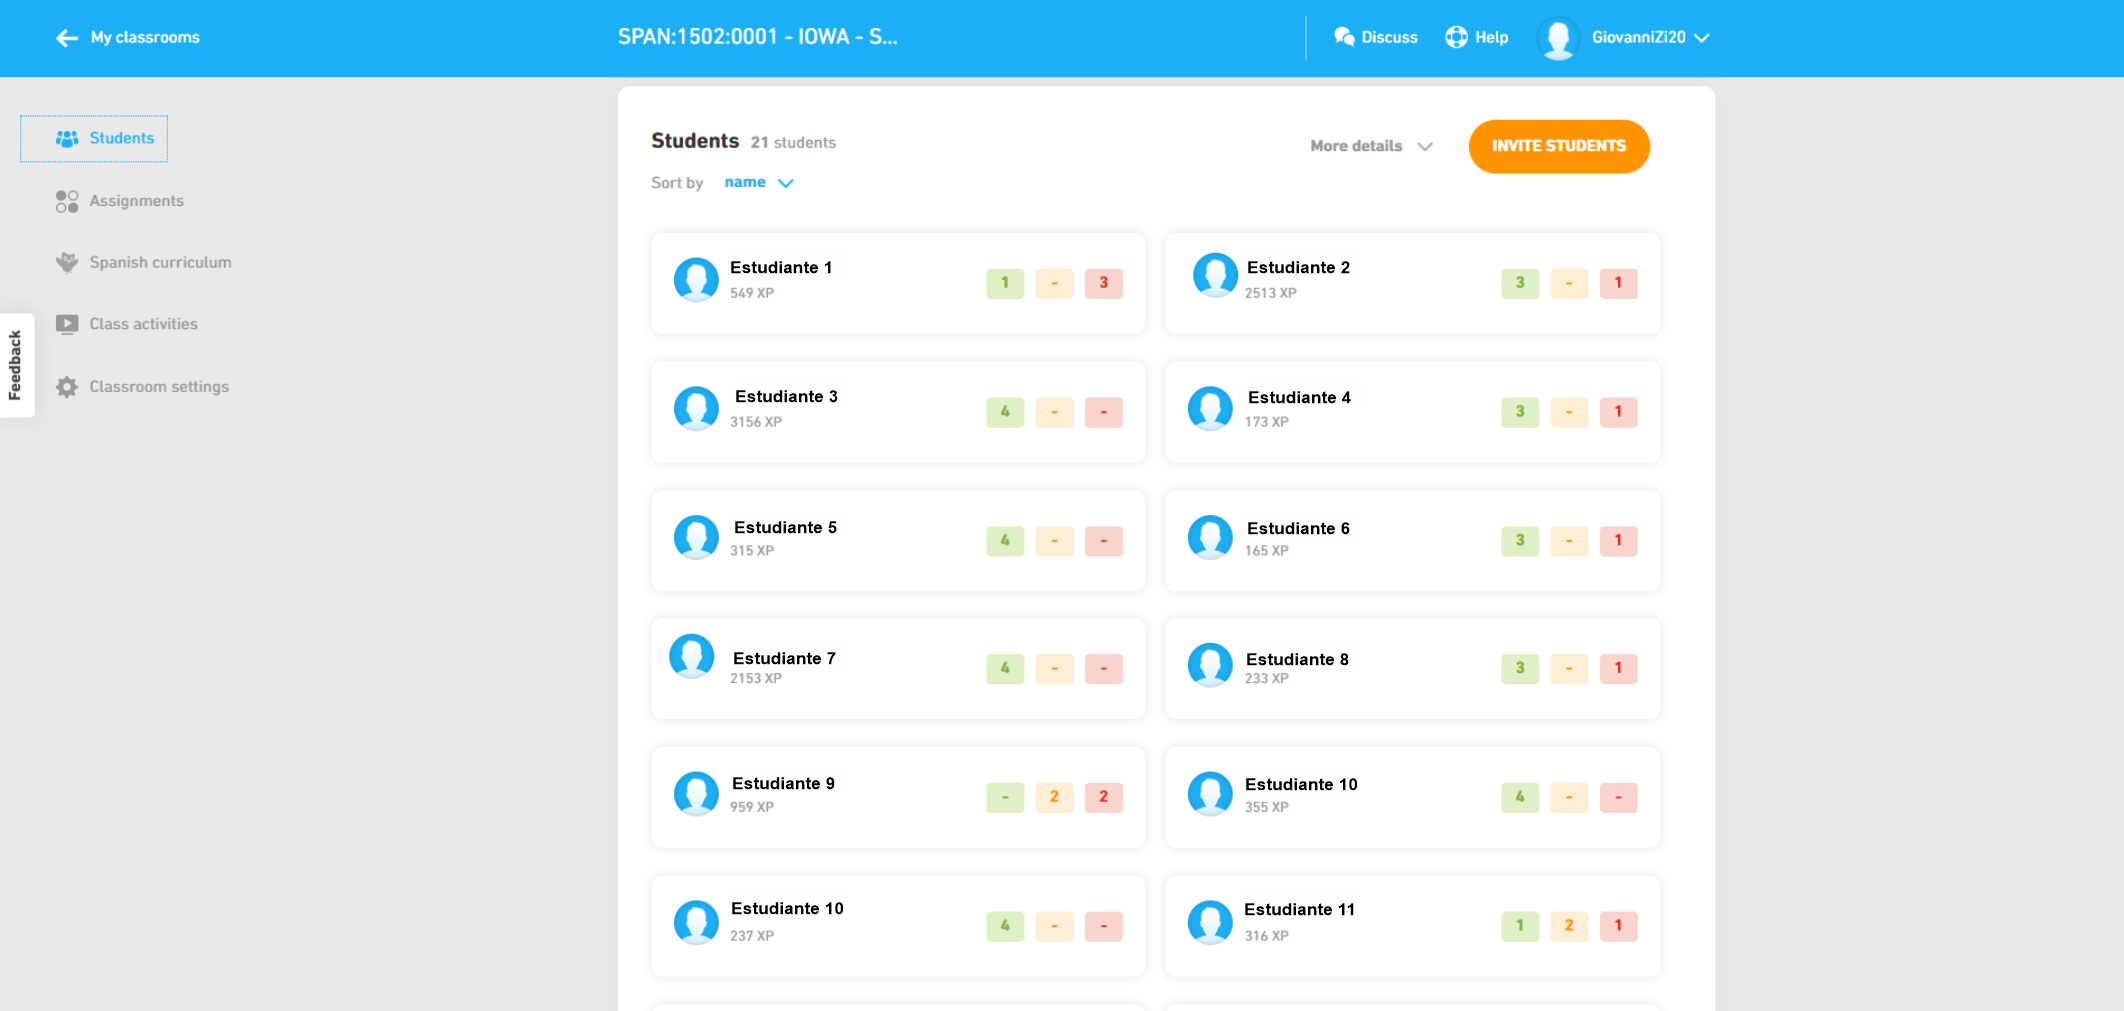
Task: Click Estudiante 1's red badge showing 3
Action: coord(1103,283)
